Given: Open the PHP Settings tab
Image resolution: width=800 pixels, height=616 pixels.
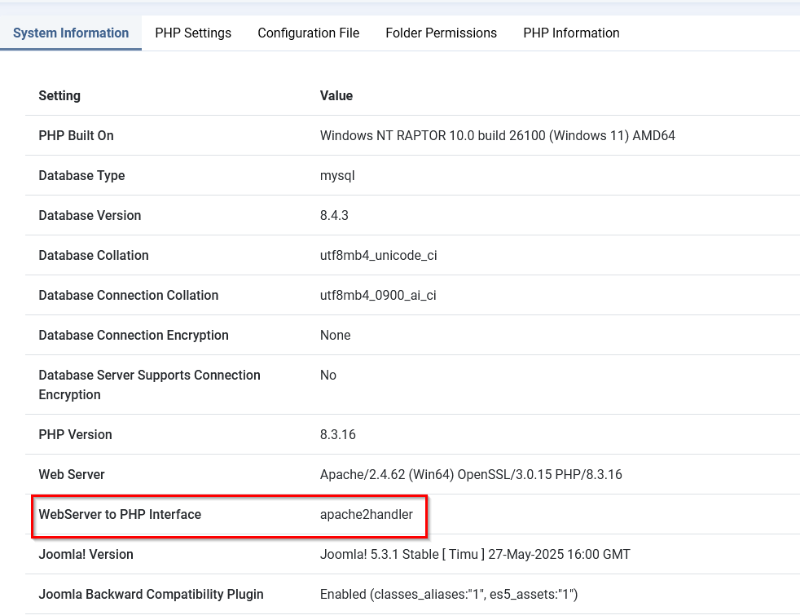Looking at the screenshot, I should [x=193, y=33].
